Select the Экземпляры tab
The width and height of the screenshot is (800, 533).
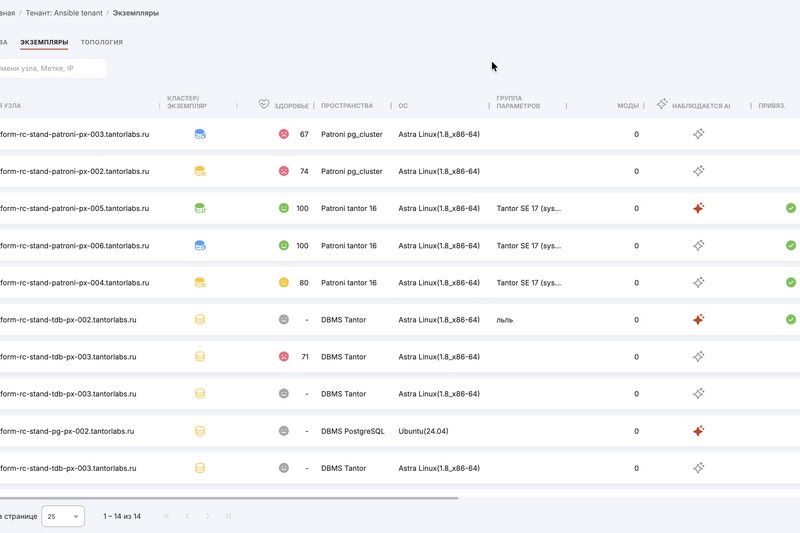[44, 42]
